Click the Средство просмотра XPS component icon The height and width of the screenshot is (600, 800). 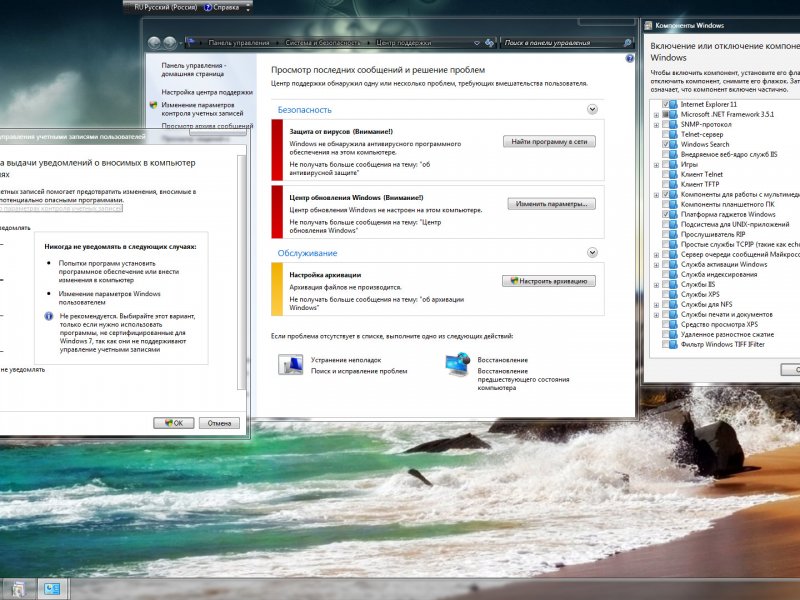click(x=673, y=324)
